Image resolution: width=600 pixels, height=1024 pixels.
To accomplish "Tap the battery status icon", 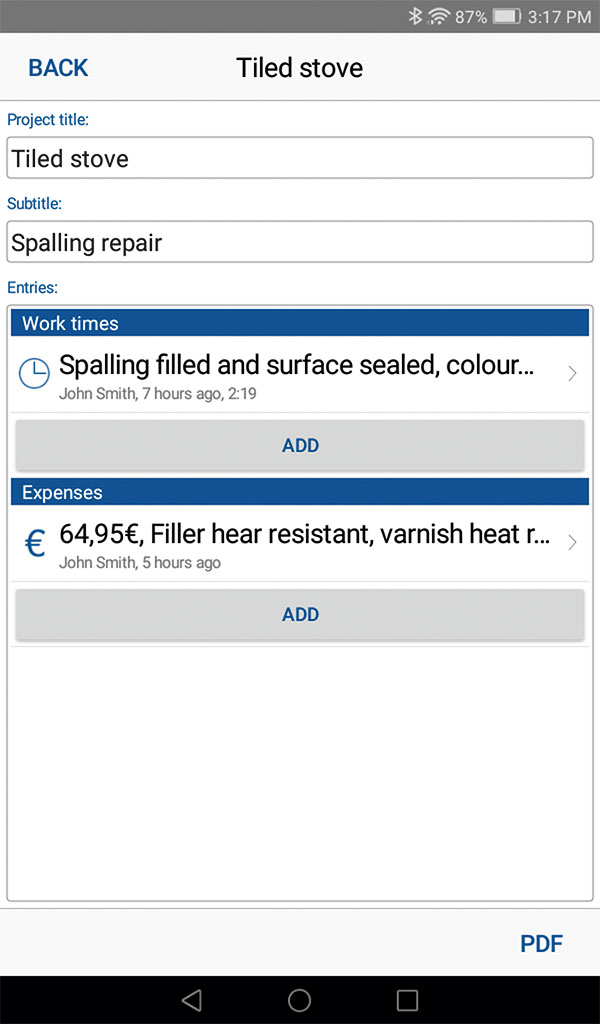I will tap(507, 16).
